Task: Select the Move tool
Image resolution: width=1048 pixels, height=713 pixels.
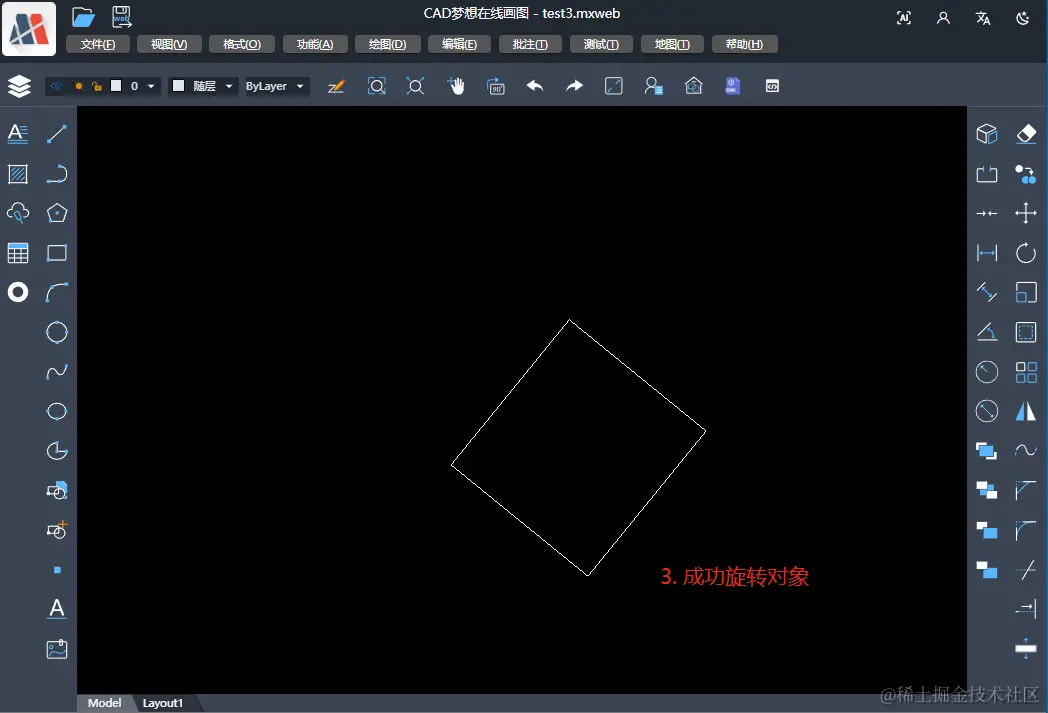Action: click(1026, 213)
